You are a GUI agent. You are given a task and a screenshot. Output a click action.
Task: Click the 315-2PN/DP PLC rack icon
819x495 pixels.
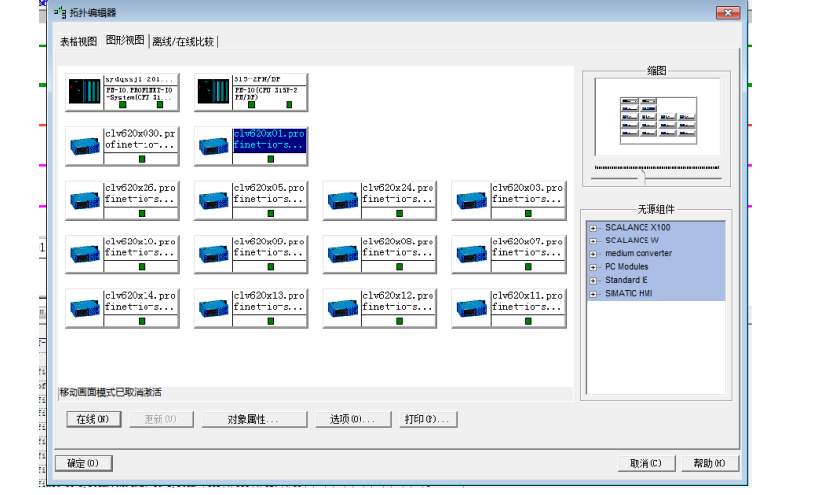point(214,92)
